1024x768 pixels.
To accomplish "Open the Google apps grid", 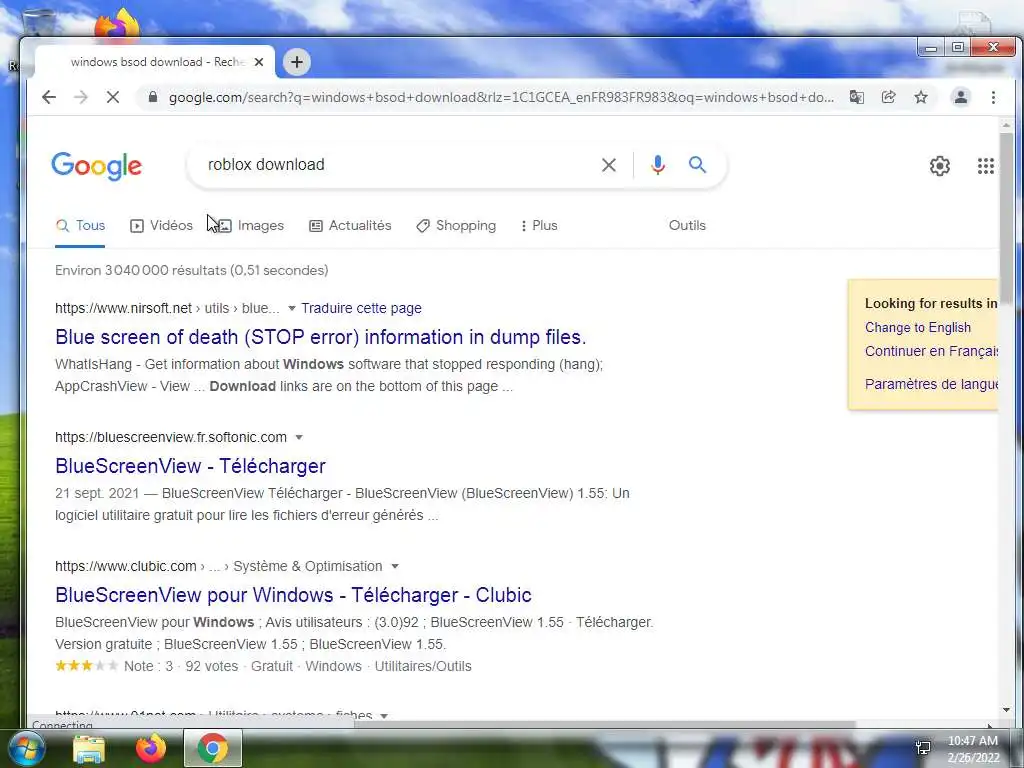I will [x=985, y=166].
